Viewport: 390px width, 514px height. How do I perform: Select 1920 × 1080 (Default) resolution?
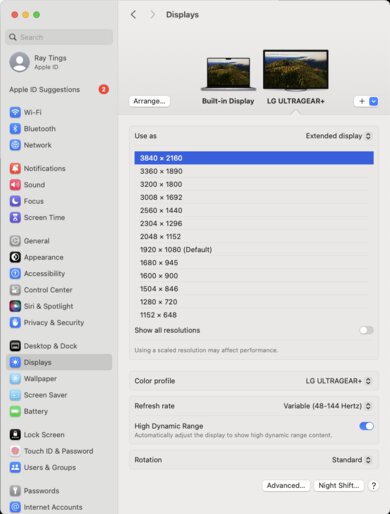pos(254,249)
